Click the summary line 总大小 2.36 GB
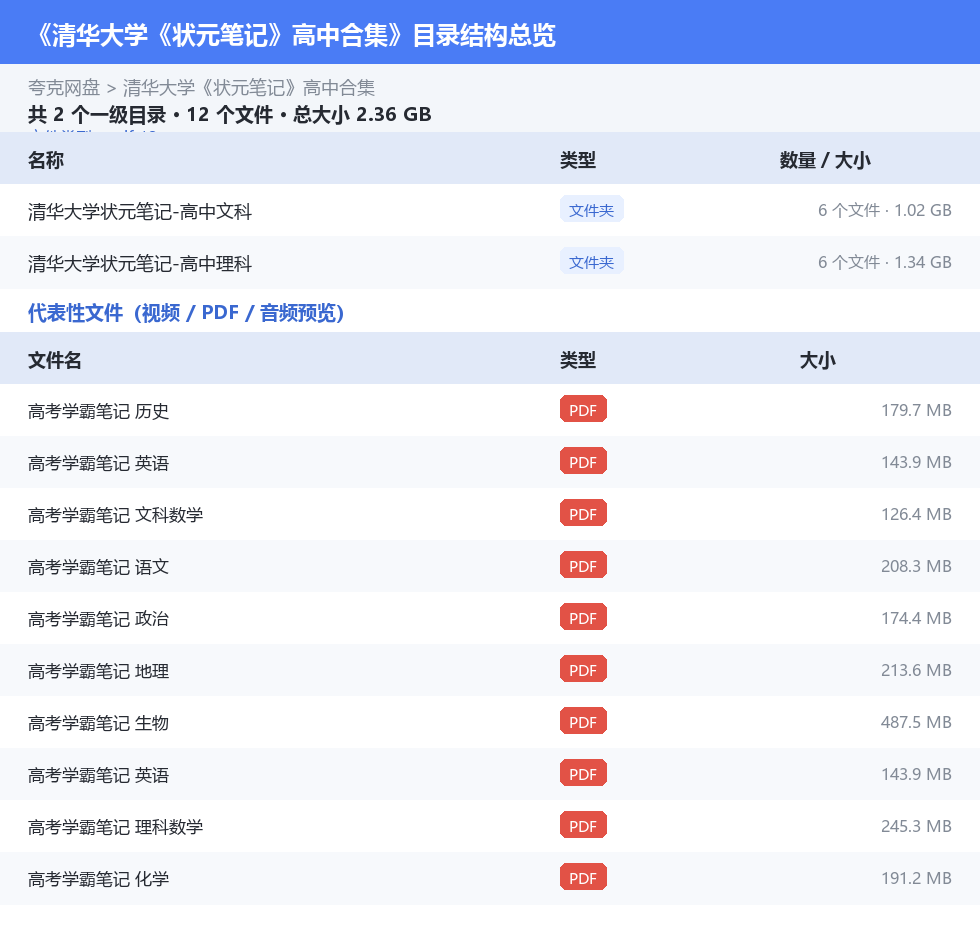Screen dimensions: 980x936 click(362, 114)
